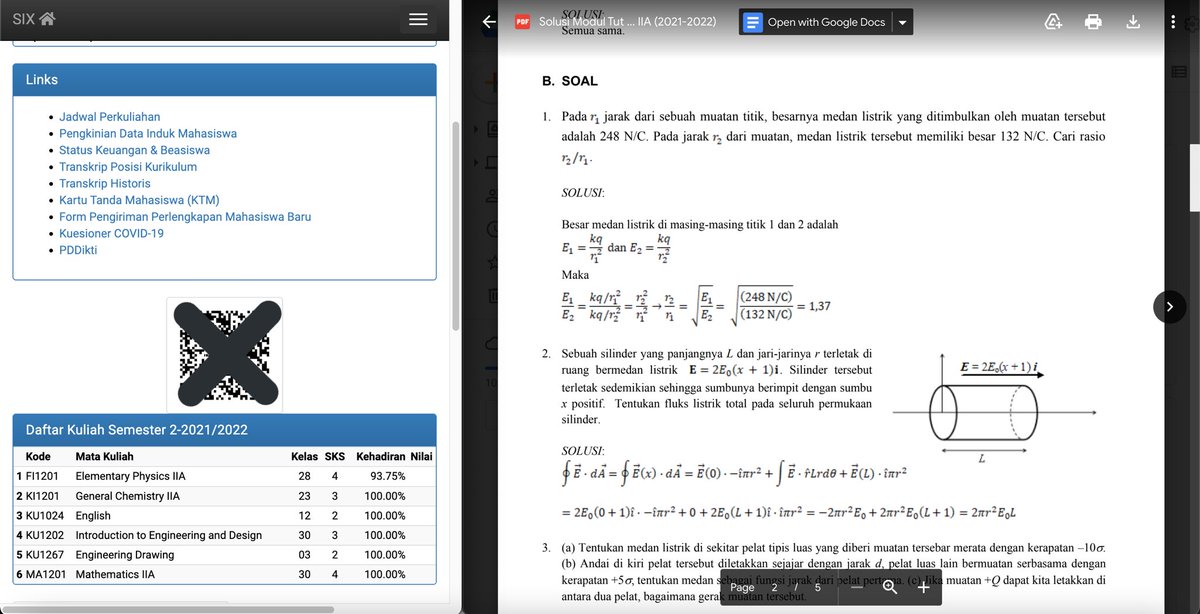Open Pengkinian Data Induk Mahasiswa link
The image size is (1200, 614).
[x=148, y=133]
